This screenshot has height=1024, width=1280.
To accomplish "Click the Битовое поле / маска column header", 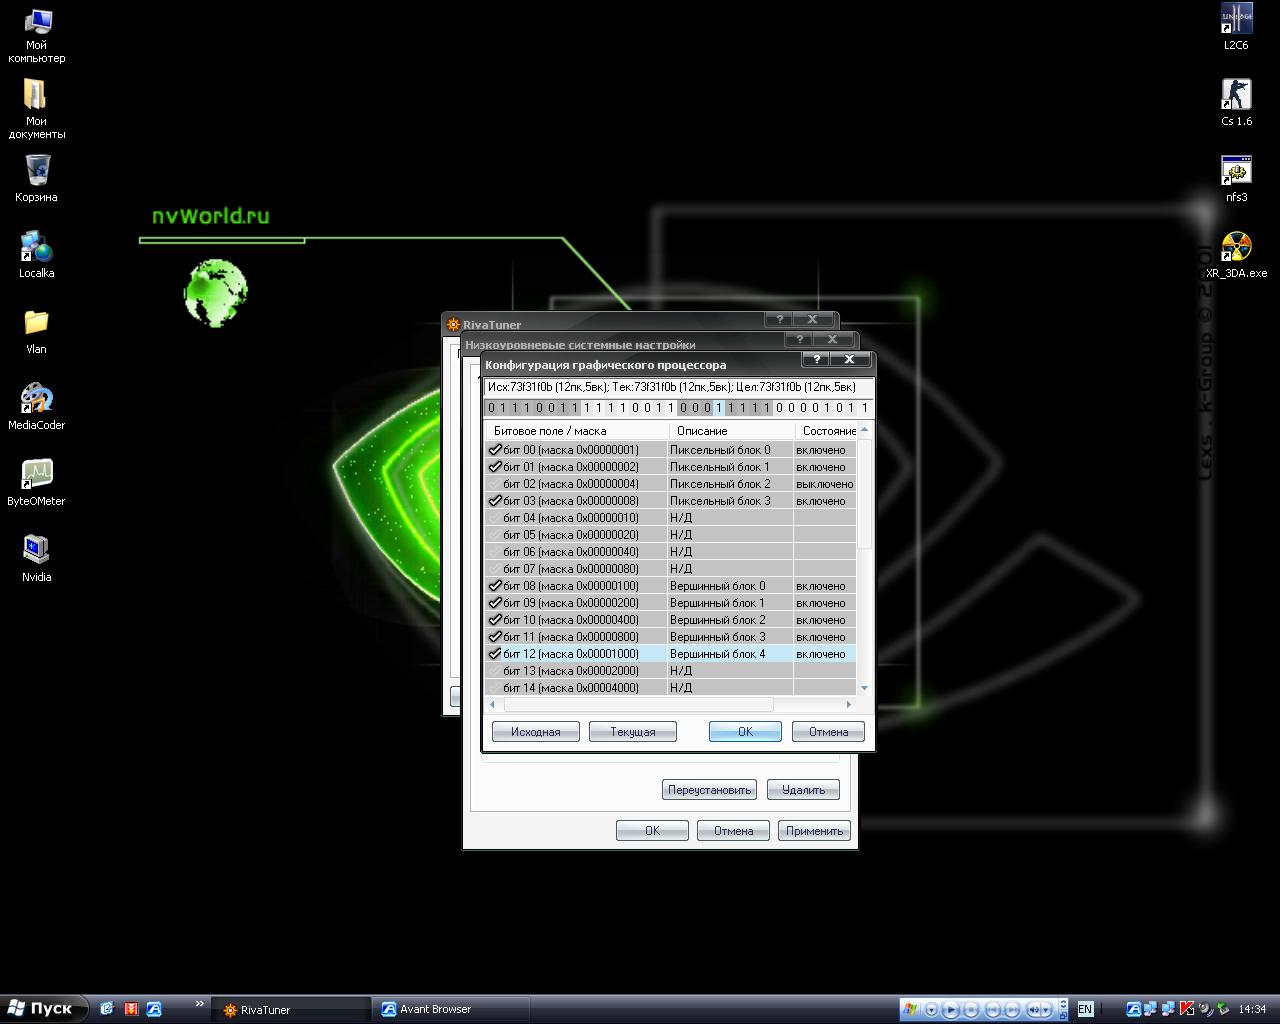I will pos(577,431).
